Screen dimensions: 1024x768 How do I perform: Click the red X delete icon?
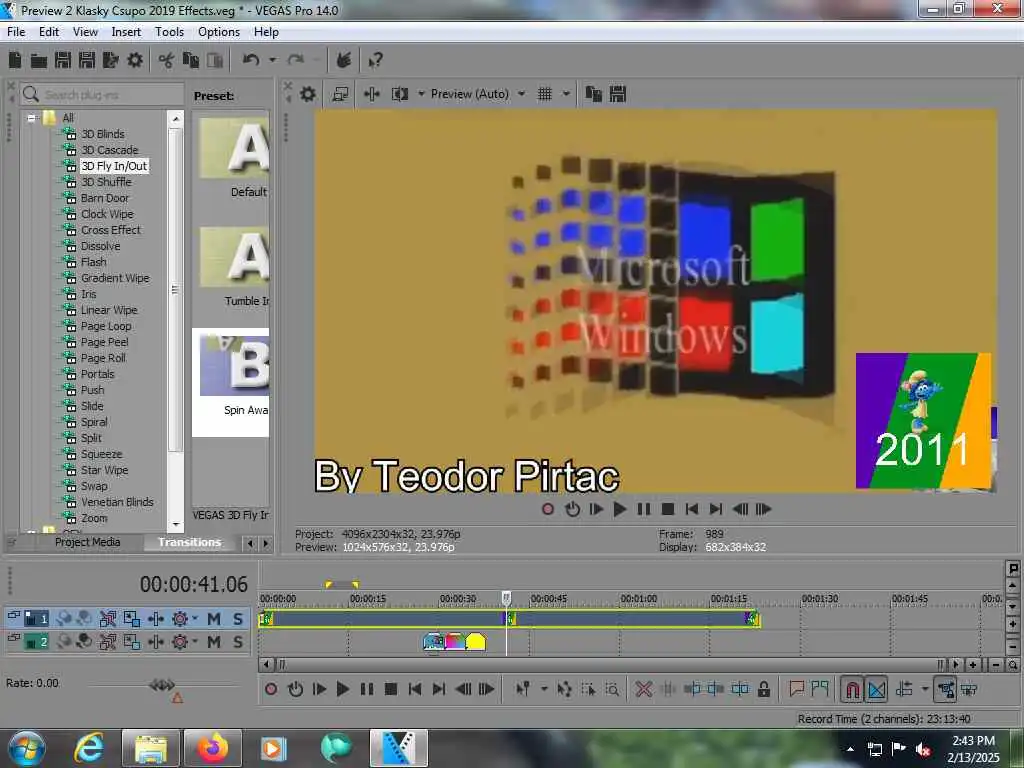pyautogui.click(x=643, y=689)
